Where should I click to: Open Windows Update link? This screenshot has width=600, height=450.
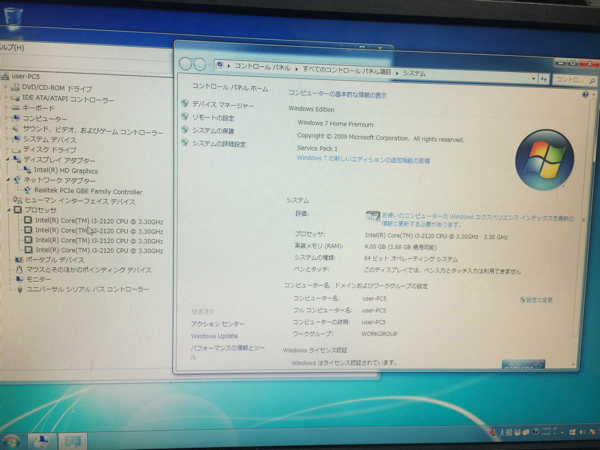tap(214, 336)
